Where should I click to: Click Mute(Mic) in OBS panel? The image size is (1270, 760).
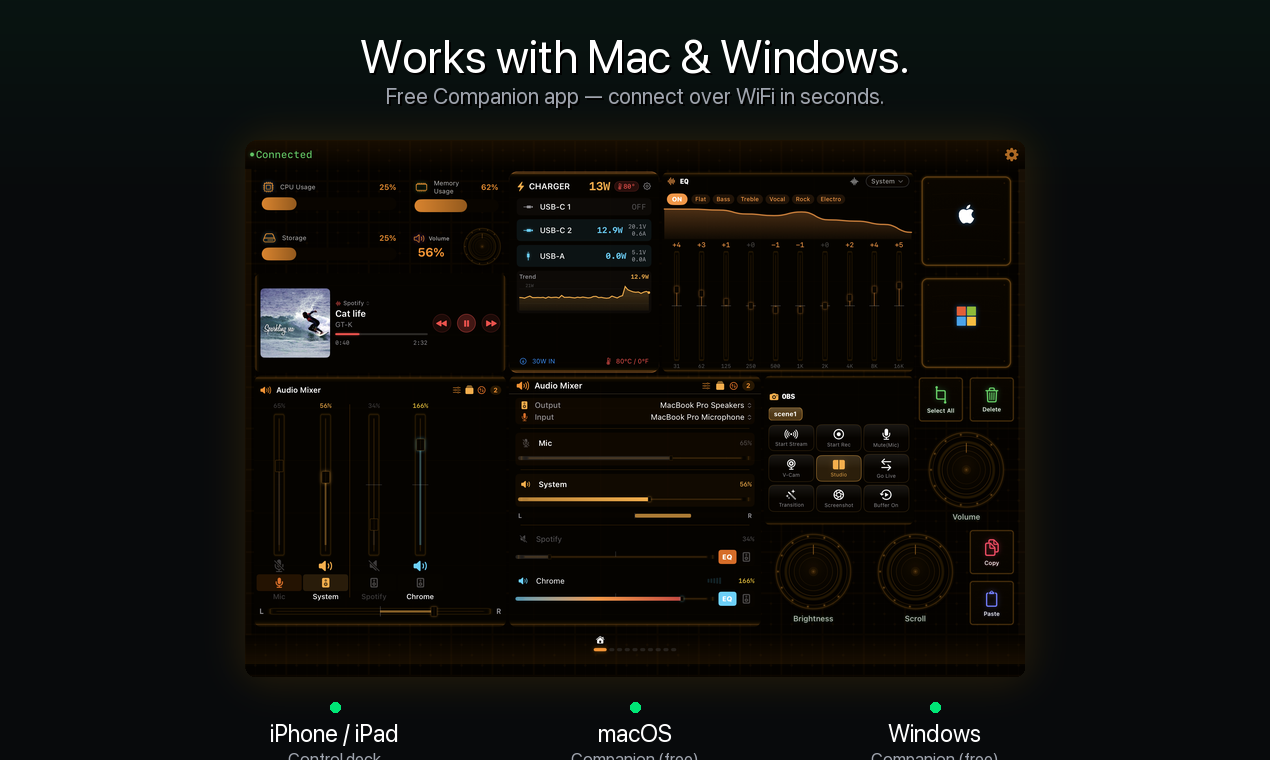[886, 438]
